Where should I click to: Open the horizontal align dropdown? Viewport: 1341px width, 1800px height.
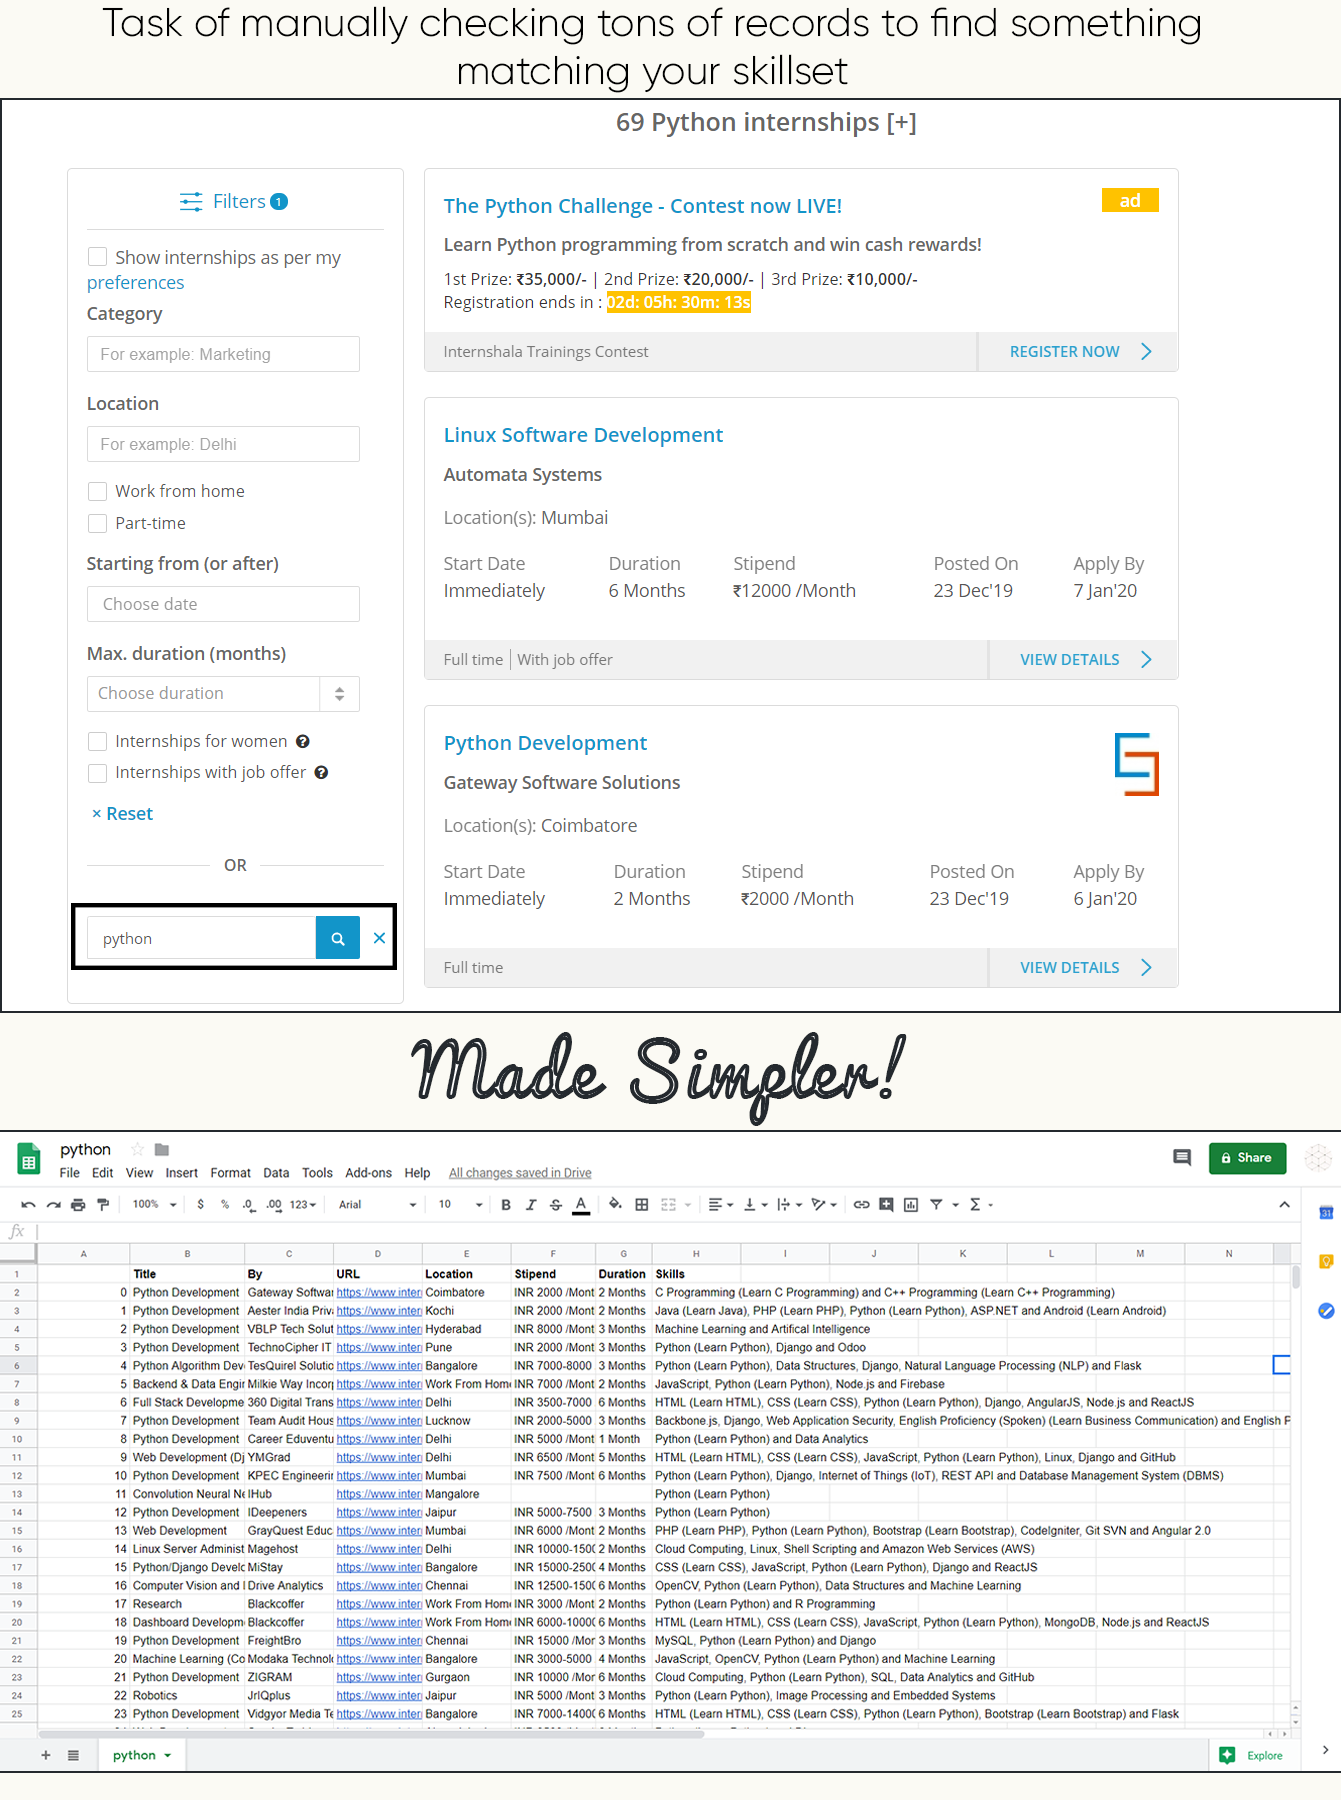[x=721, y=1205]
